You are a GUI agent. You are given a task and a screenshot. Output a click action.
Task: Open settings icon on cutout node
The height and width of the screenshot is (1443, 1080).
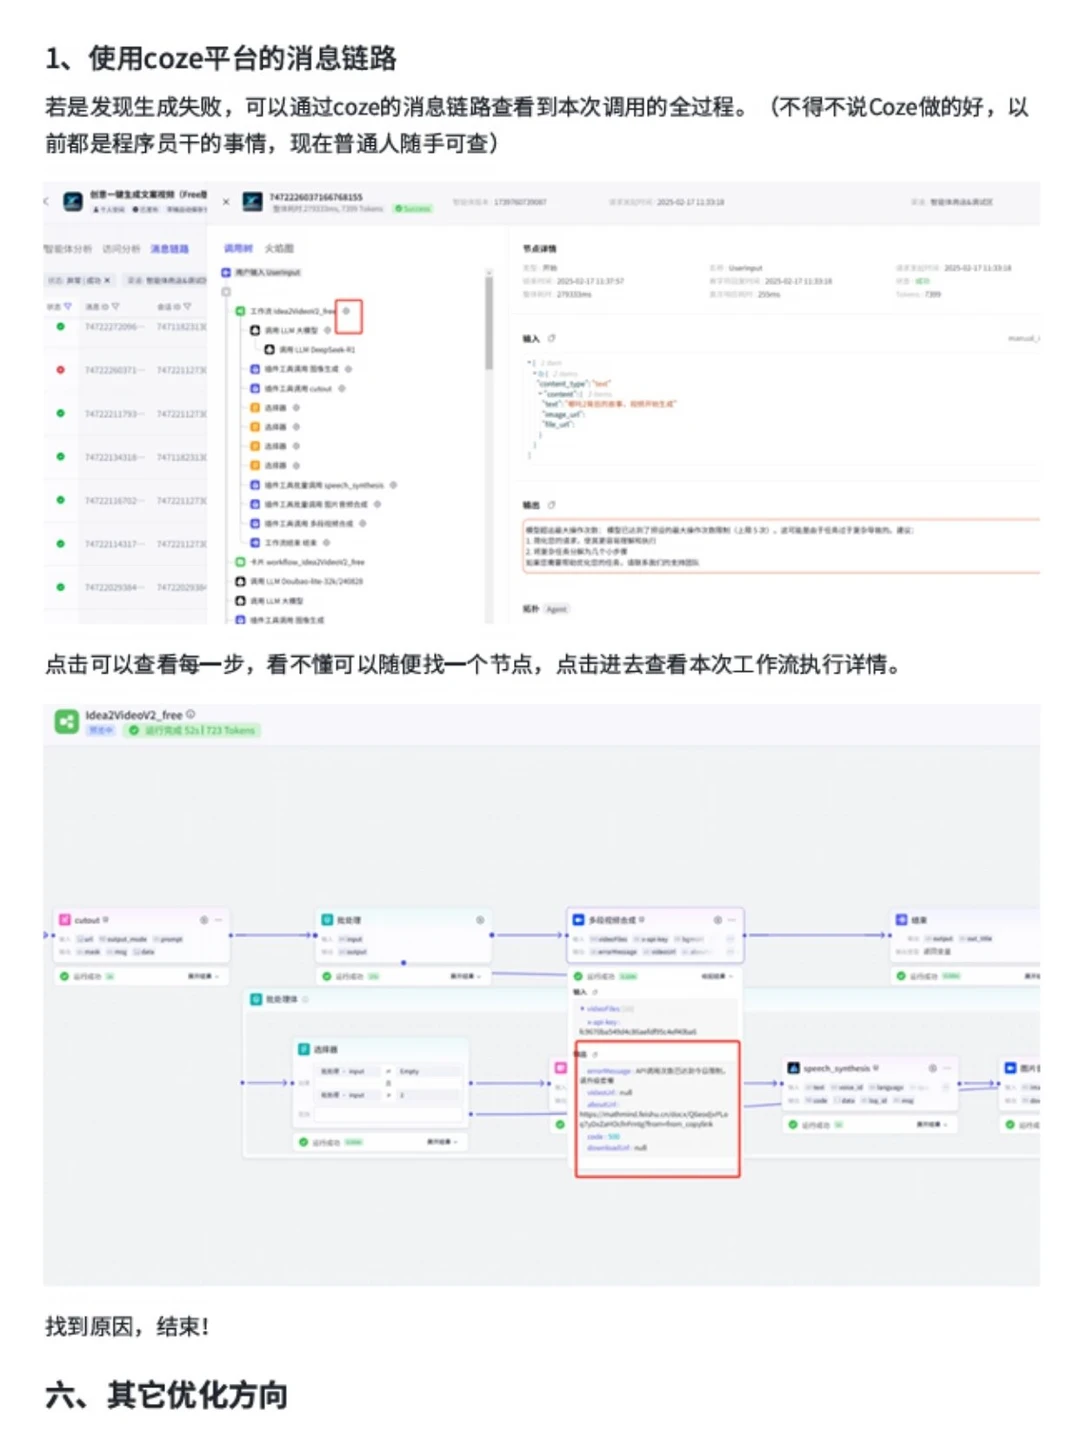204,920
